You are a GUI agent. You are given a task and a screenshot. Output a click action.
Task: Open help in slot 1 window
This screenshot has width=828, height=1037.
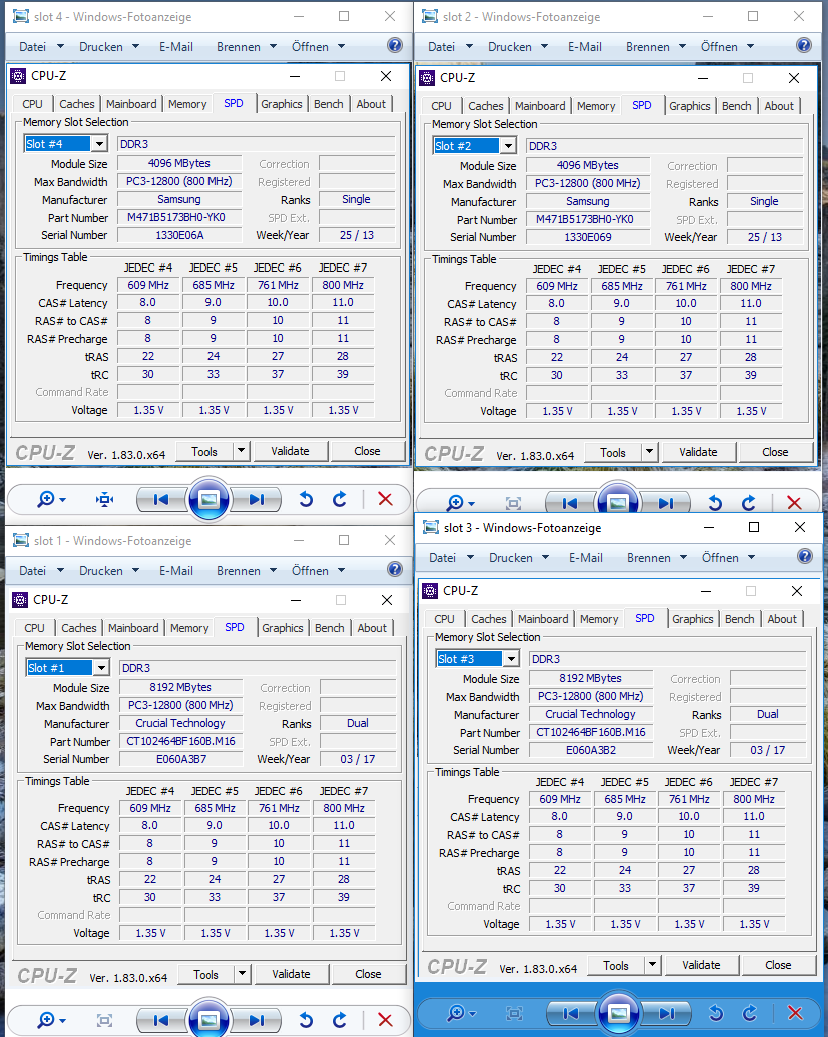point(395,569)
